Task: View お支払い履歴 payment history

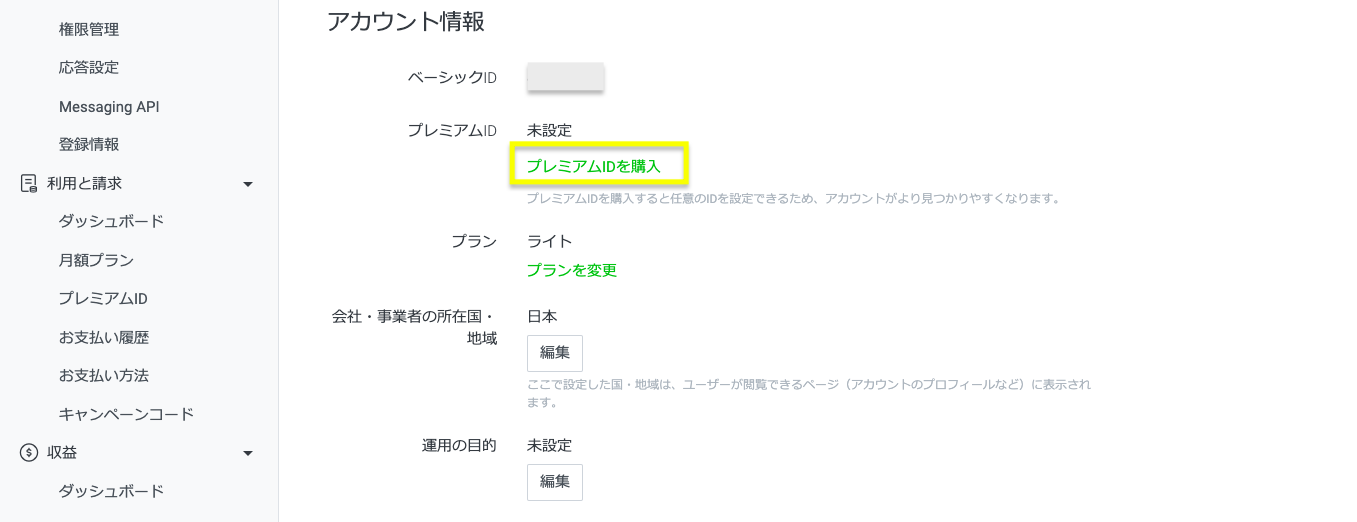Action: click(104, 338)
